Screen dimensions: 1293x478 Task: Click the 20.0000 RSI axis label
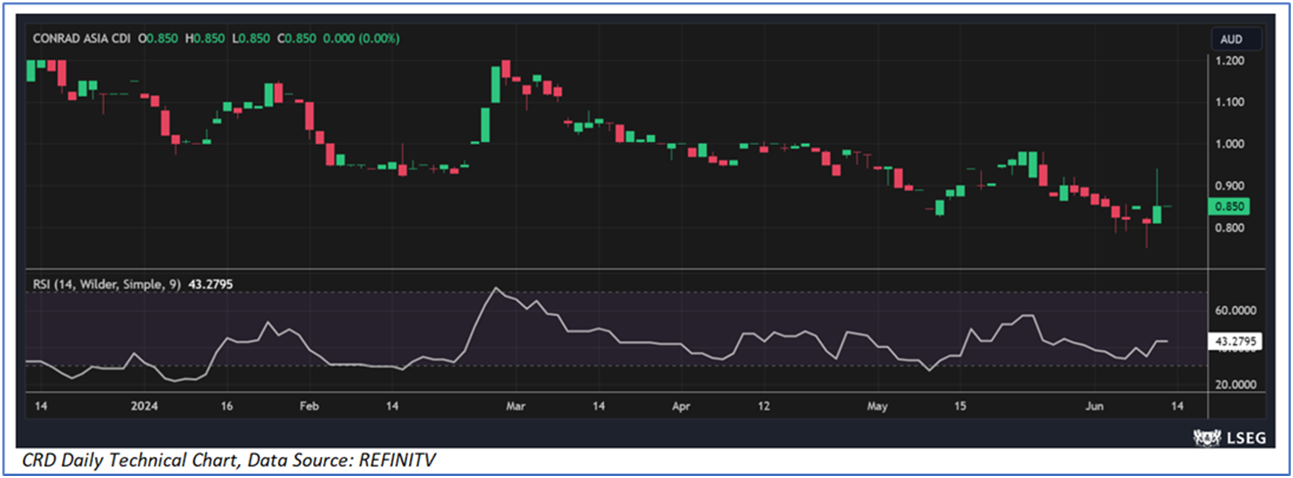point(1236,385)
